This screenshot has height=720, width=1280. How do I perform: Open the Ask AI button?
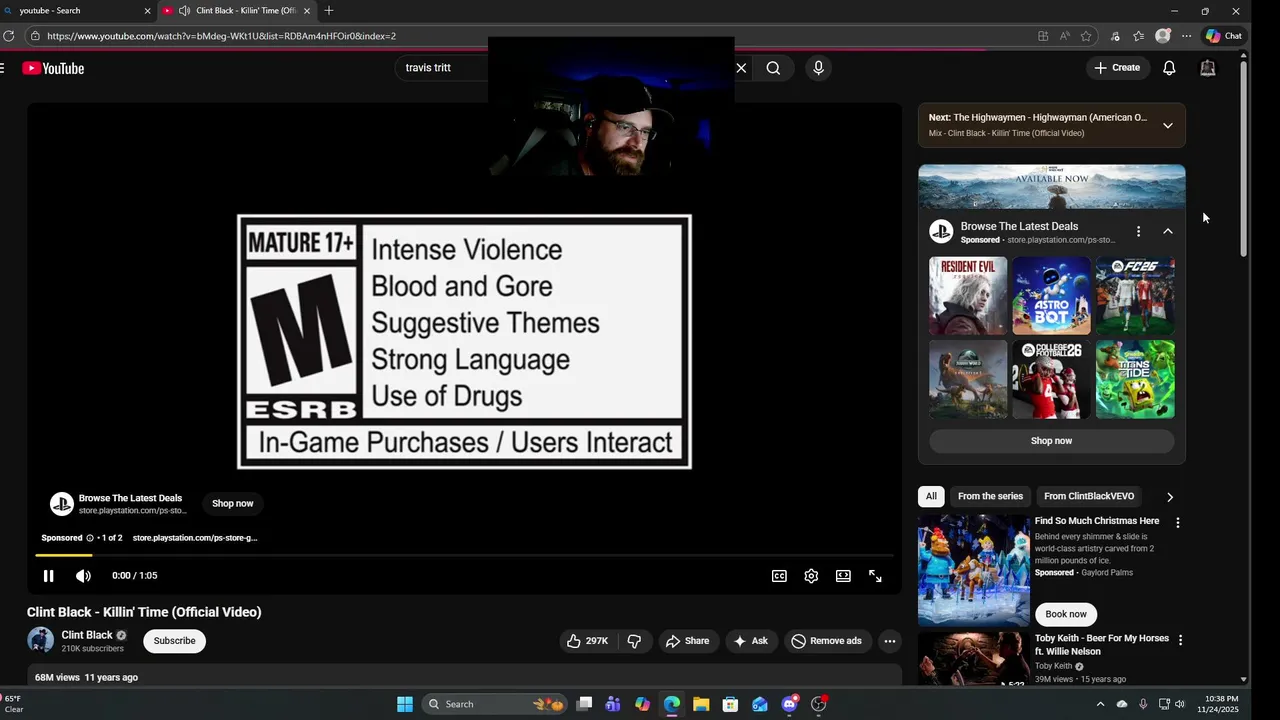(751, 641)
